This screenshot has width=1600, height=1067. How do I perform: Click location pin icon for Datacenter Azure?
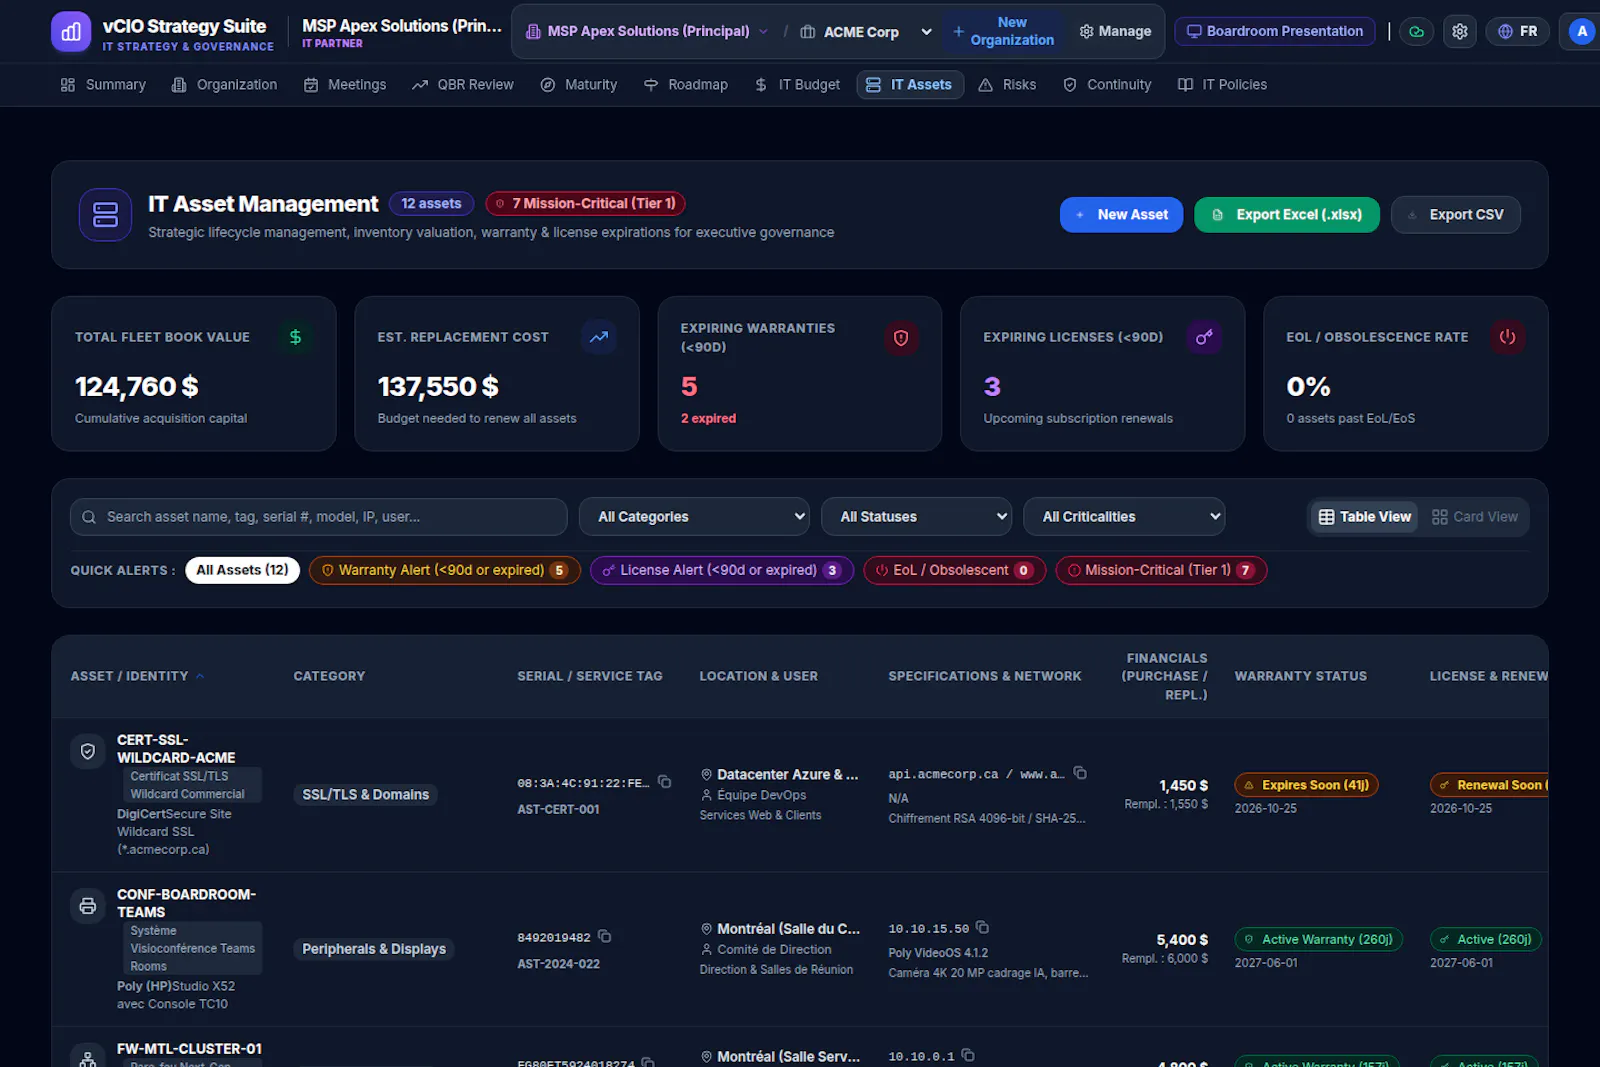coord(706,775)
